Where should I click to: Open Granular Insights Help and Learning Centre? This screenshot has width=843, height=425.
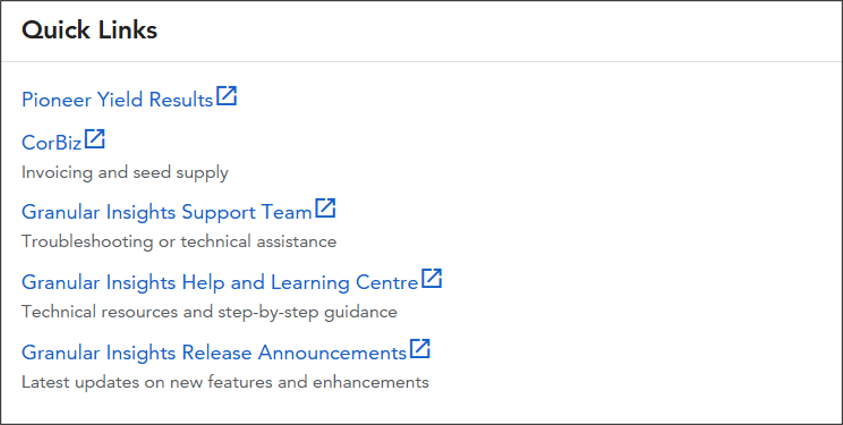tap(220, 283)
